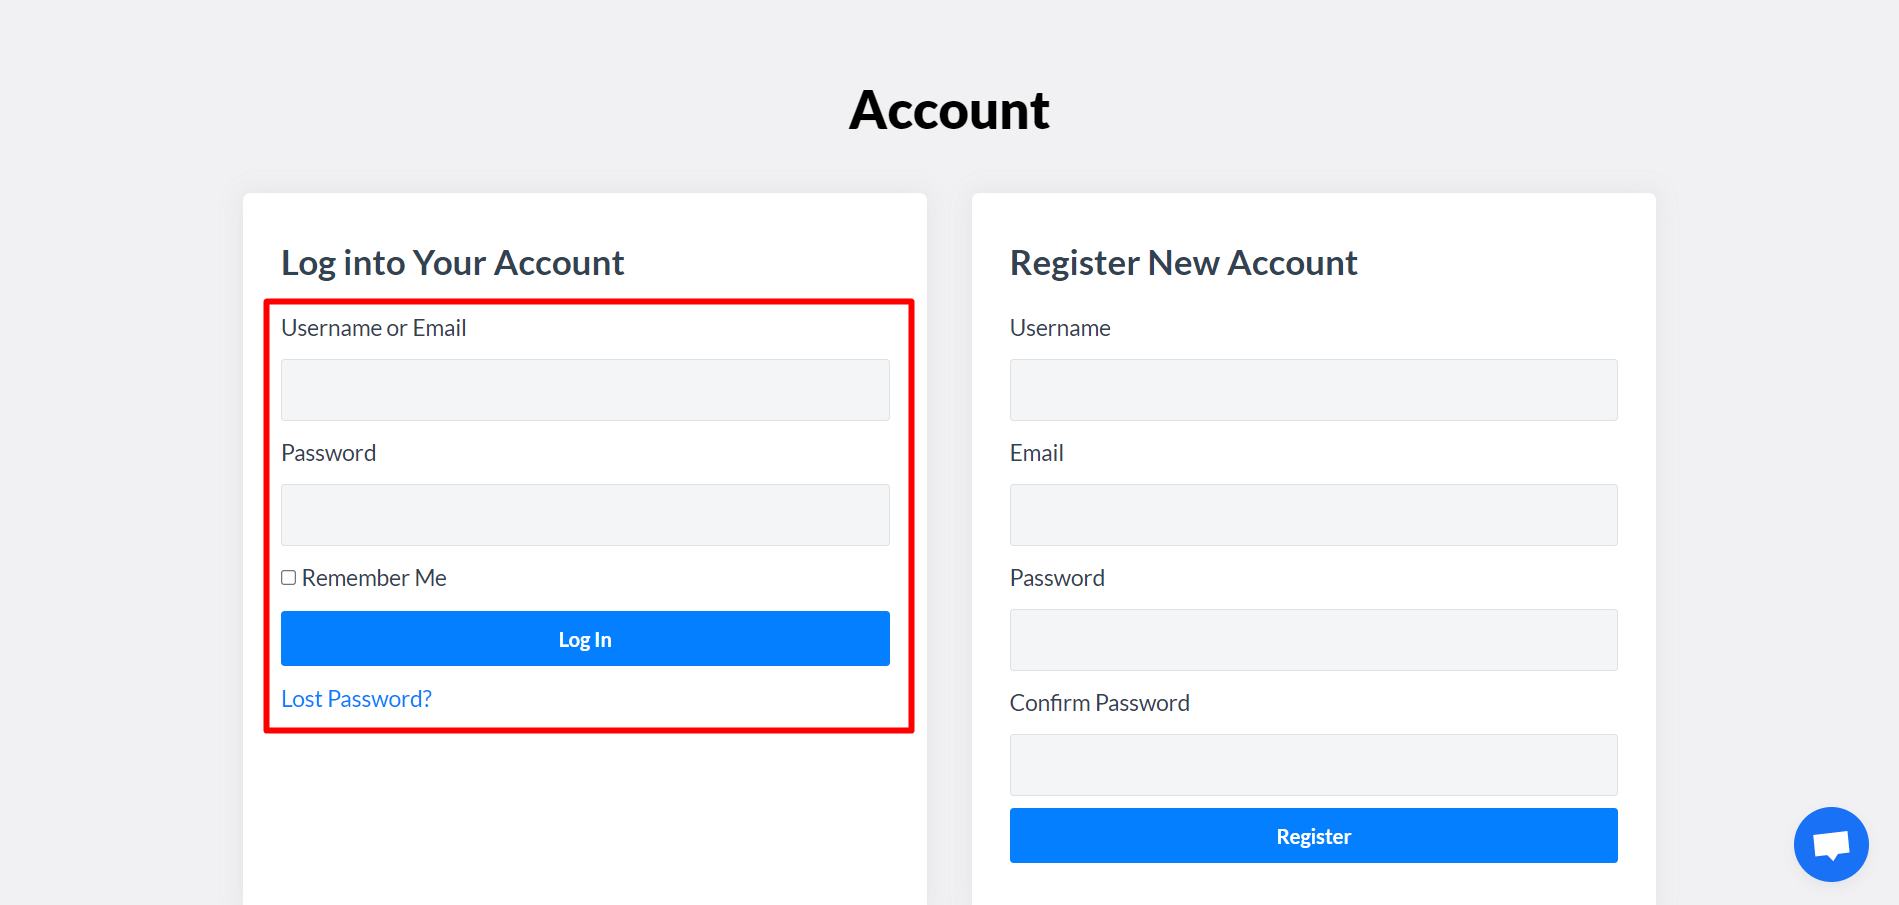Open the Lost Password link
1899x905 pixels.
(356, 698)
